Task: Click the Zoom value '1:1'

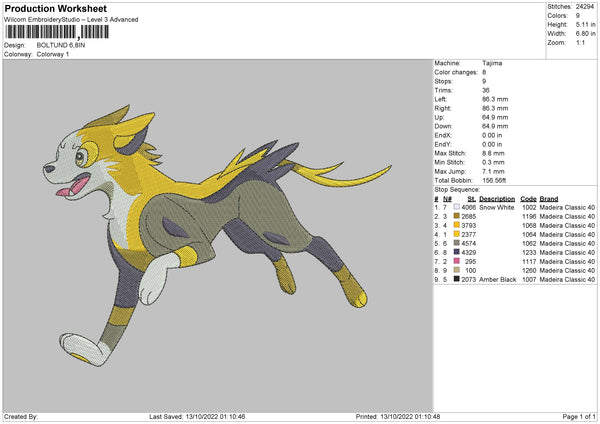Action: click(580, 42)
